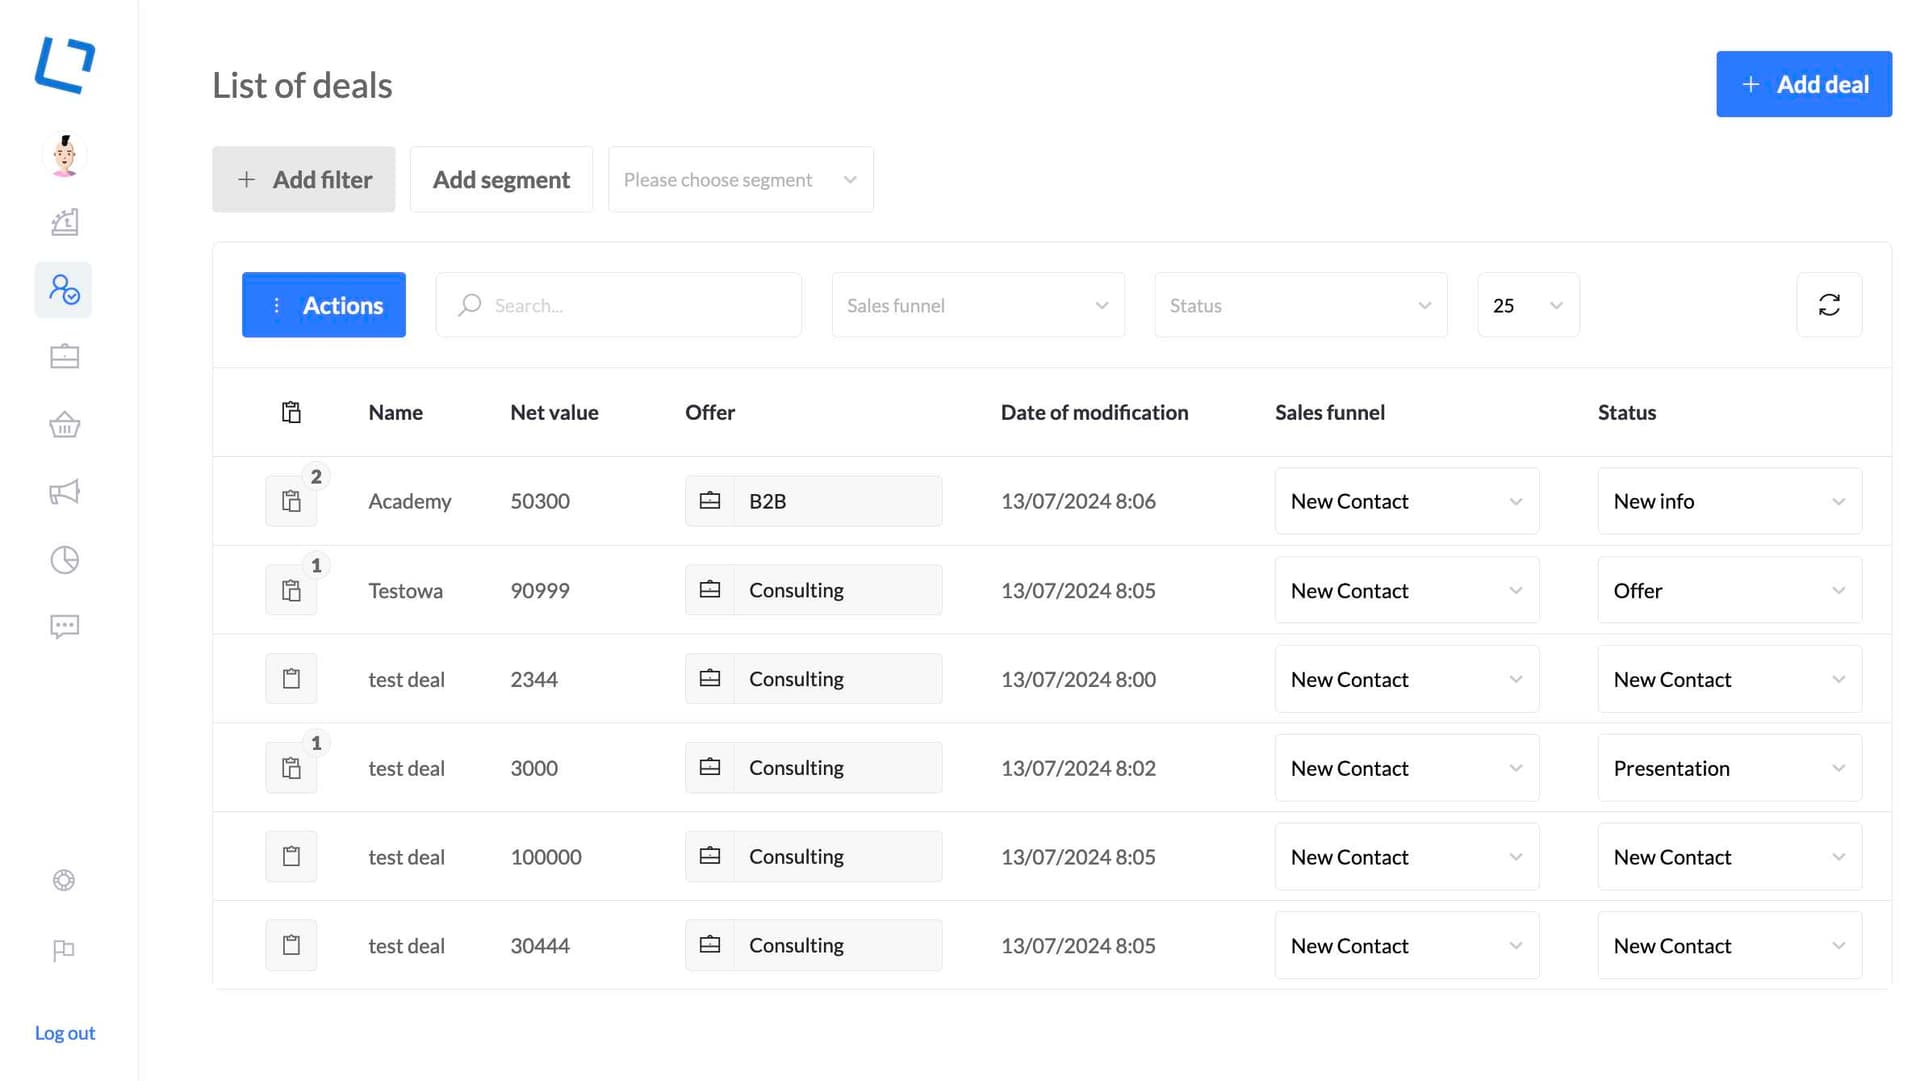Expand the Sales funnel filter dropdown

coord(977,305)
